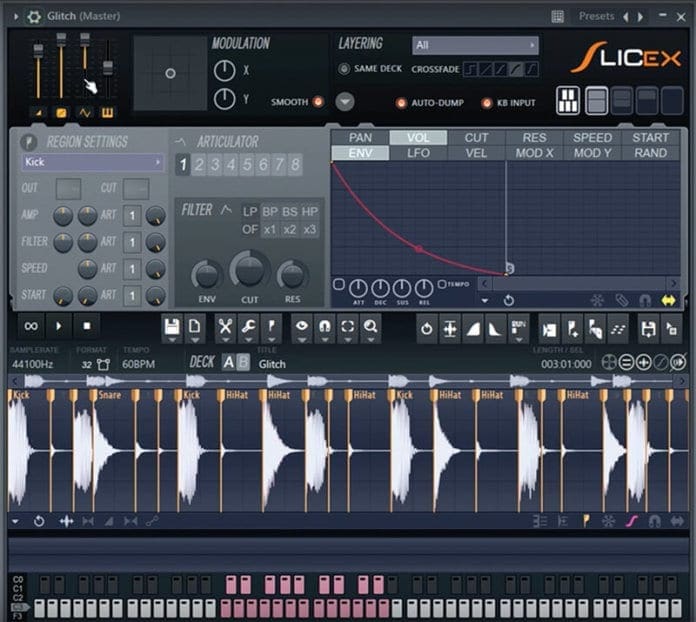This screenshot has width=696, height=622.
Task: Open the Layering 'All' dropdown
Action: pyautogui.click(x=475, y=45)
